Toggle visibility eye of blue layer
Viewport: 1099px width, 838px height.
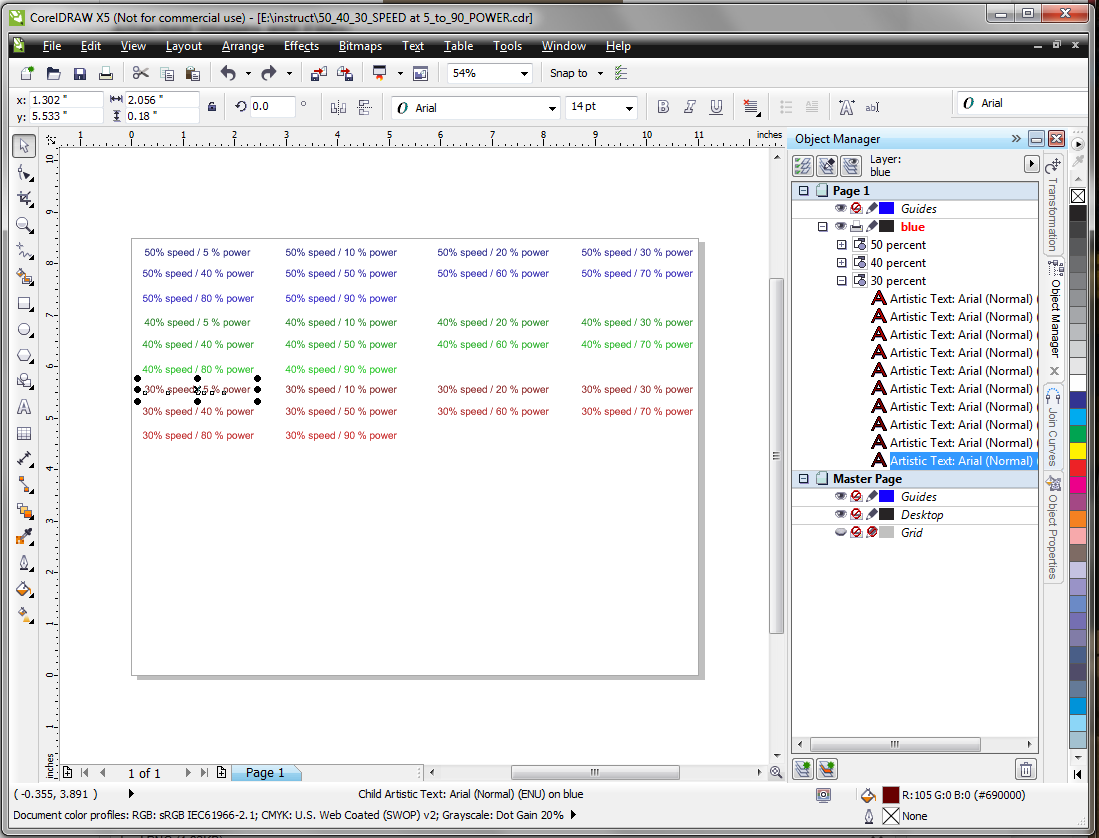click(840, 227)
